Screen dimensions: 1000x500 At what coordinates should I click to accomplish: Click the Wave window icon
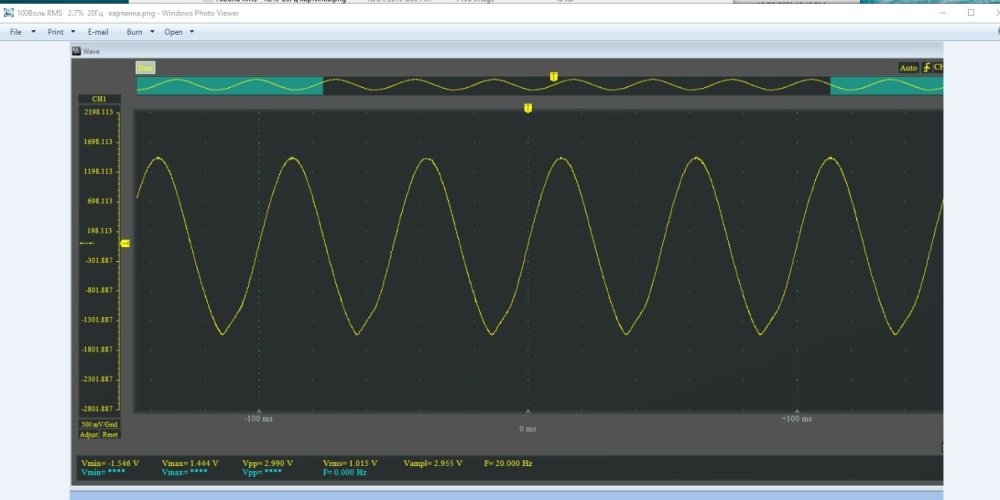click(x=76, y=50)
